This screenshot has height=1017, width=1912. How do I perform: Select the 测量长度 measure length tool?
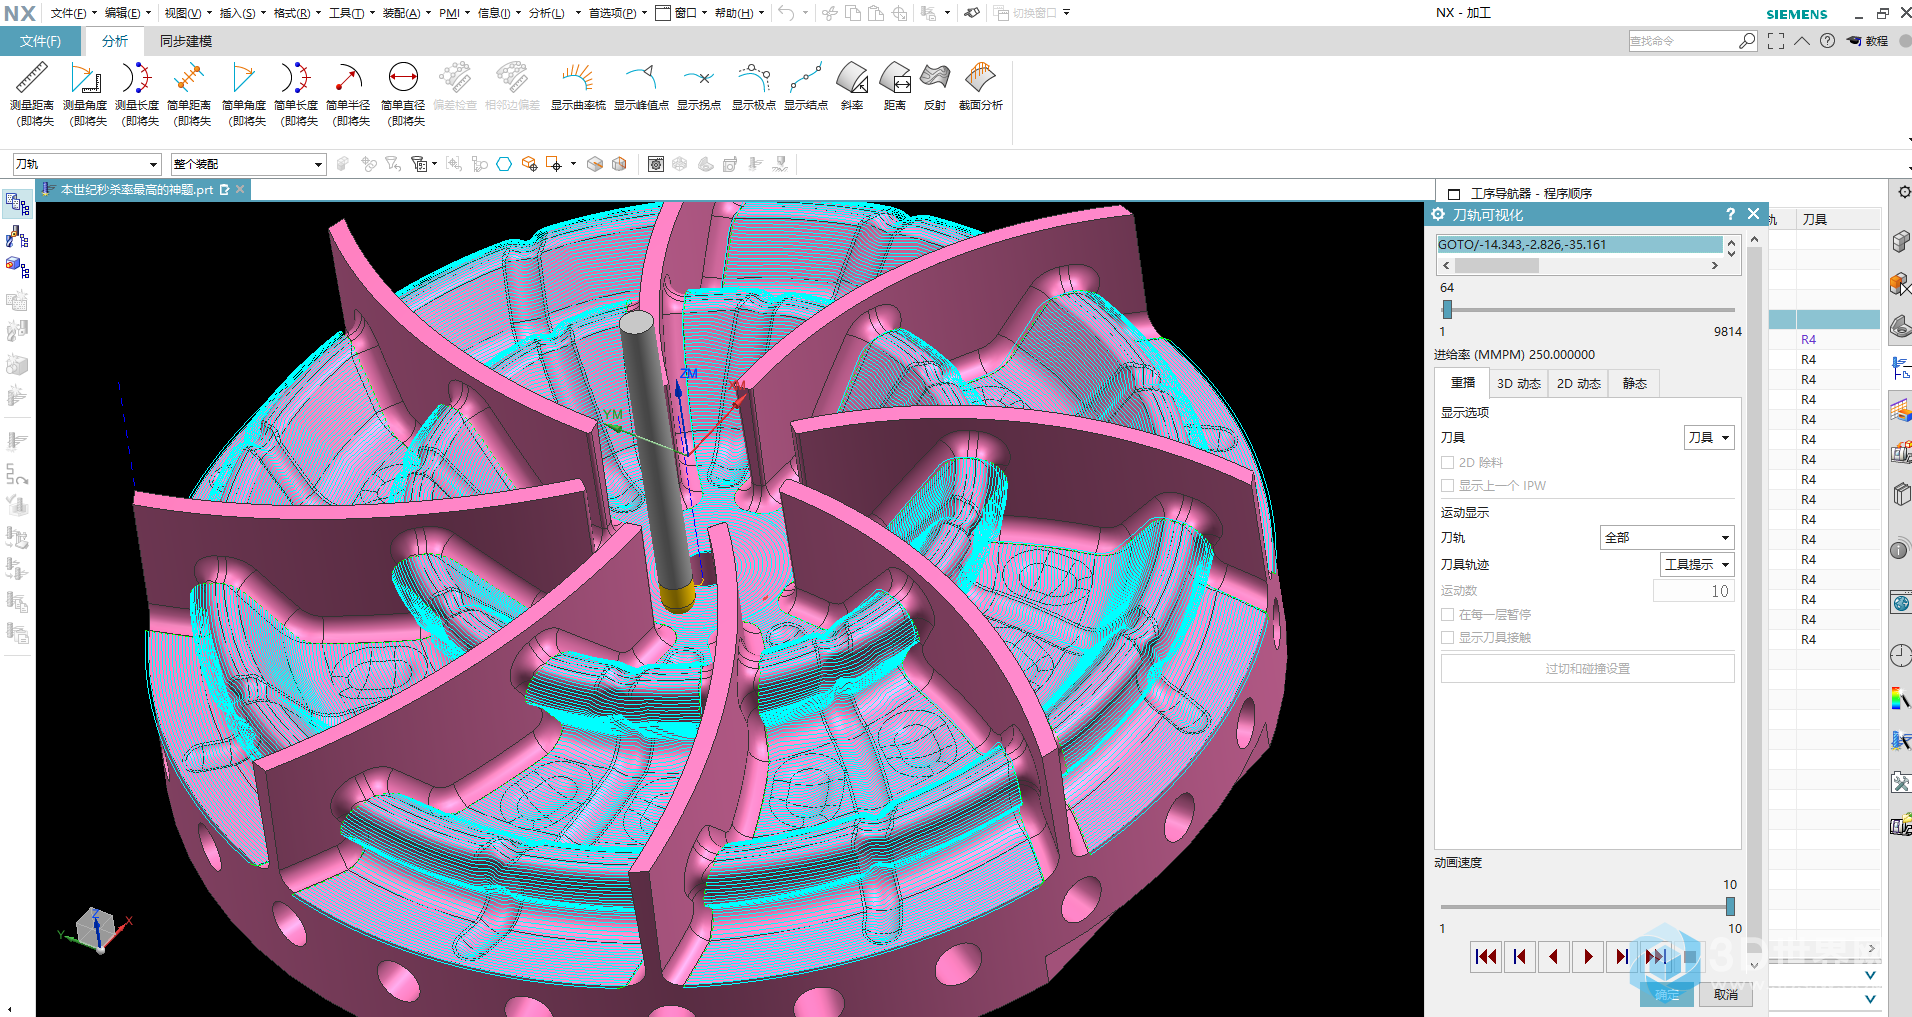(137, 94)
